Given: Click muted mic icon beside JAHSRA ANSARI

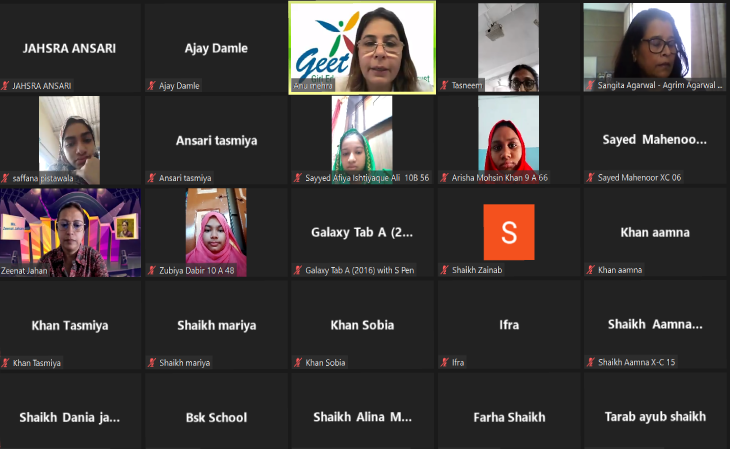Looking at the screenshot, I should 6,86.
